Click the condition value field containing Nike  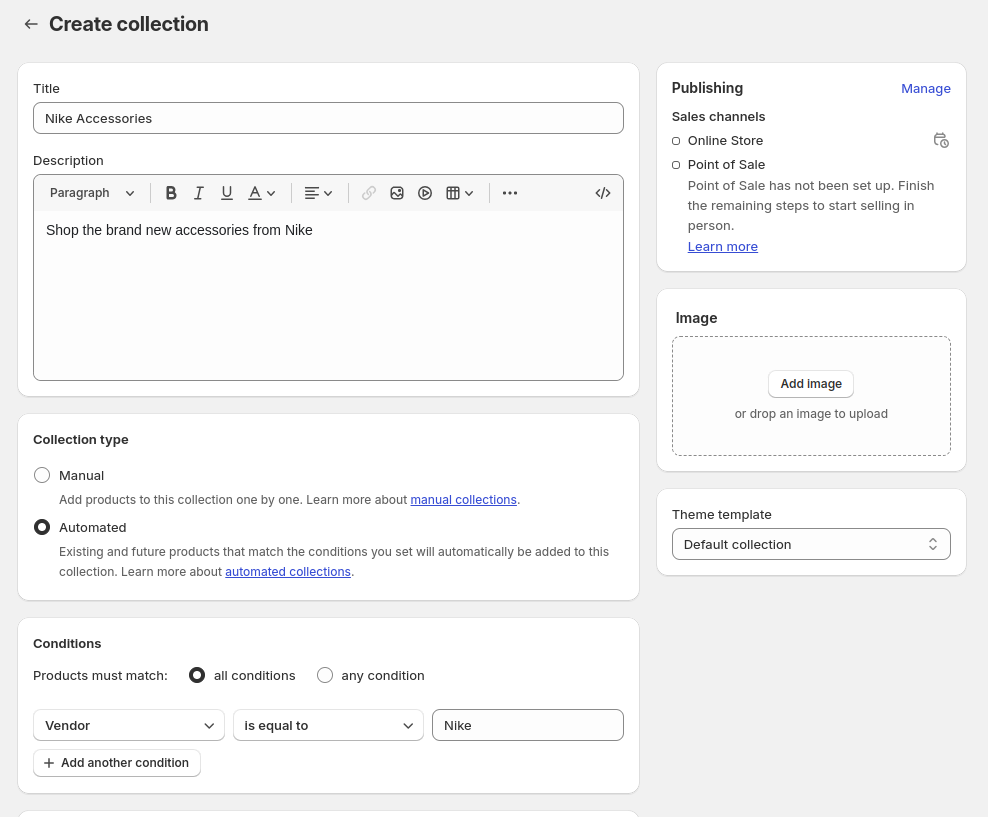528,726
